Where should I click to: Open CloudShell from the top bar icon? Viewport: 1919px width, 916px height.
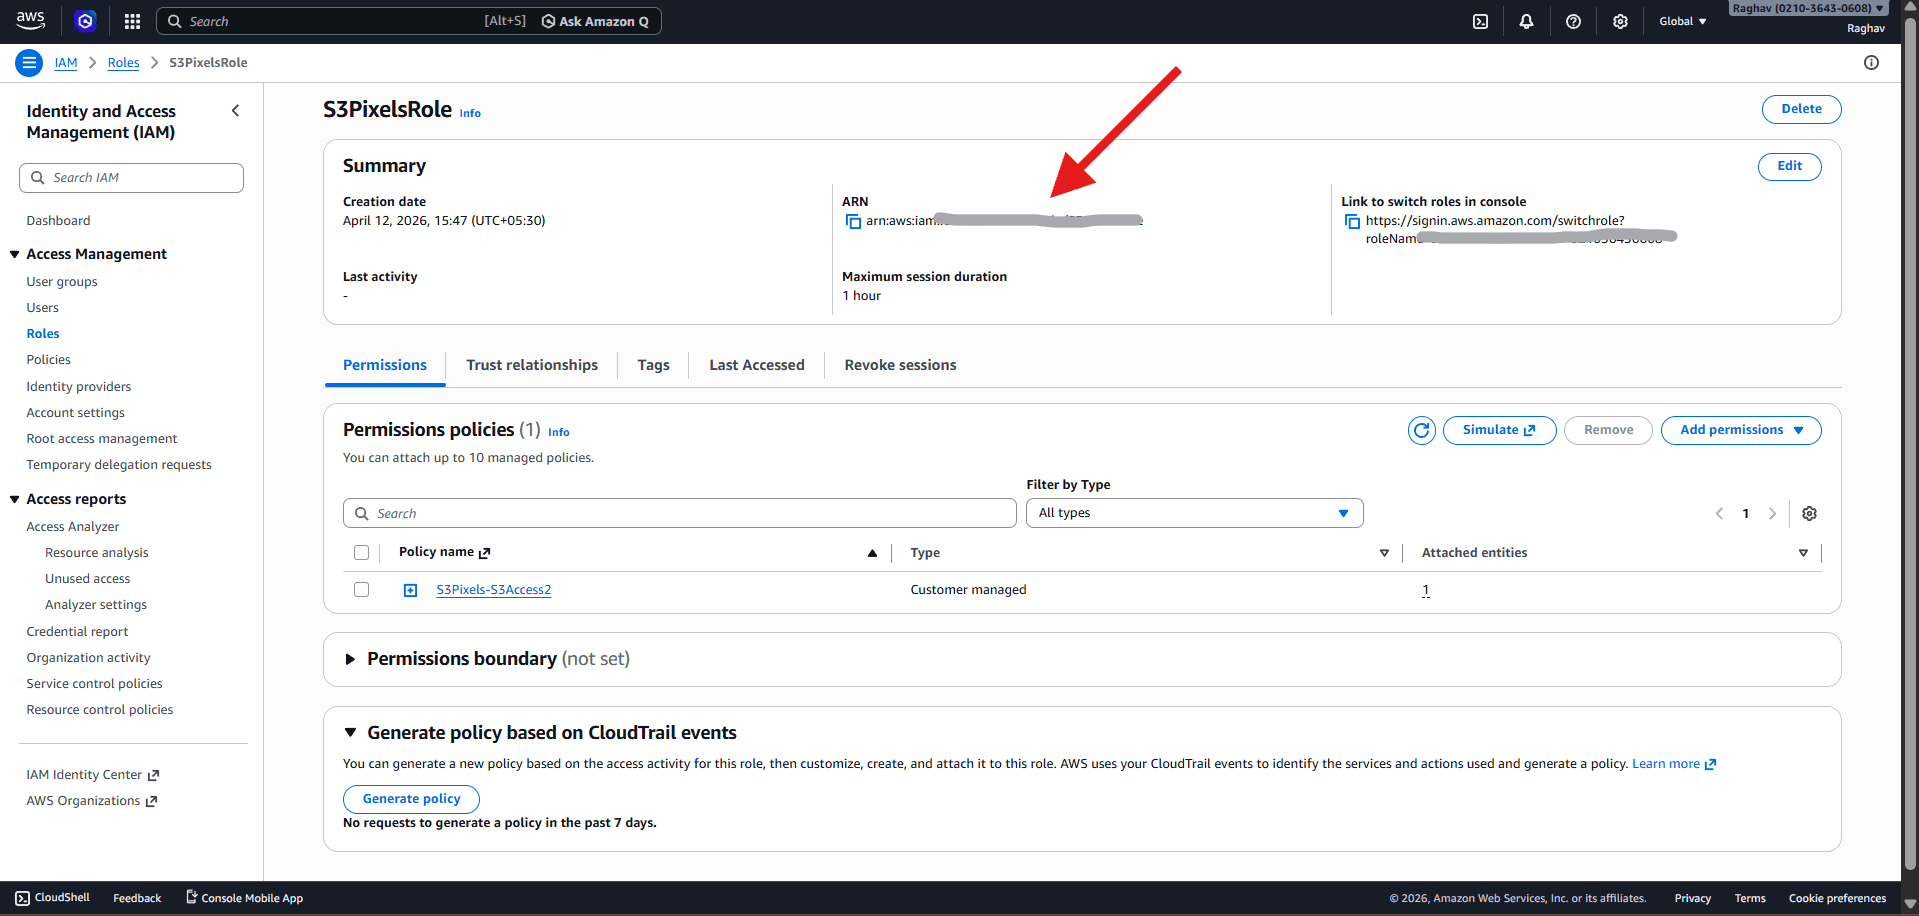[x=1480, y=21]
